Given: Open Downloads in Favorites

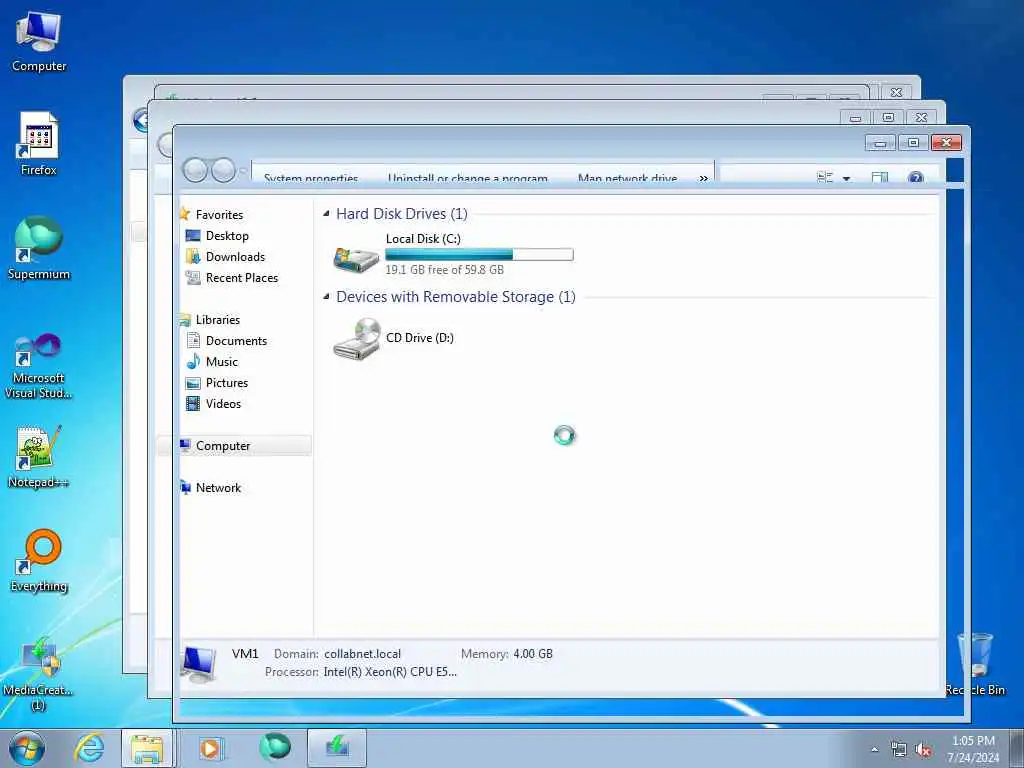Looking at the screenshot, I should [x=235, y=257].
